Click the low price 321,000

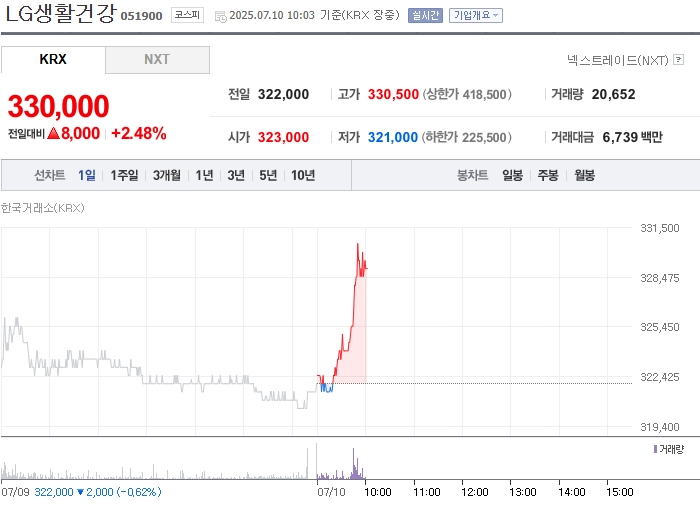coord(393,137)
